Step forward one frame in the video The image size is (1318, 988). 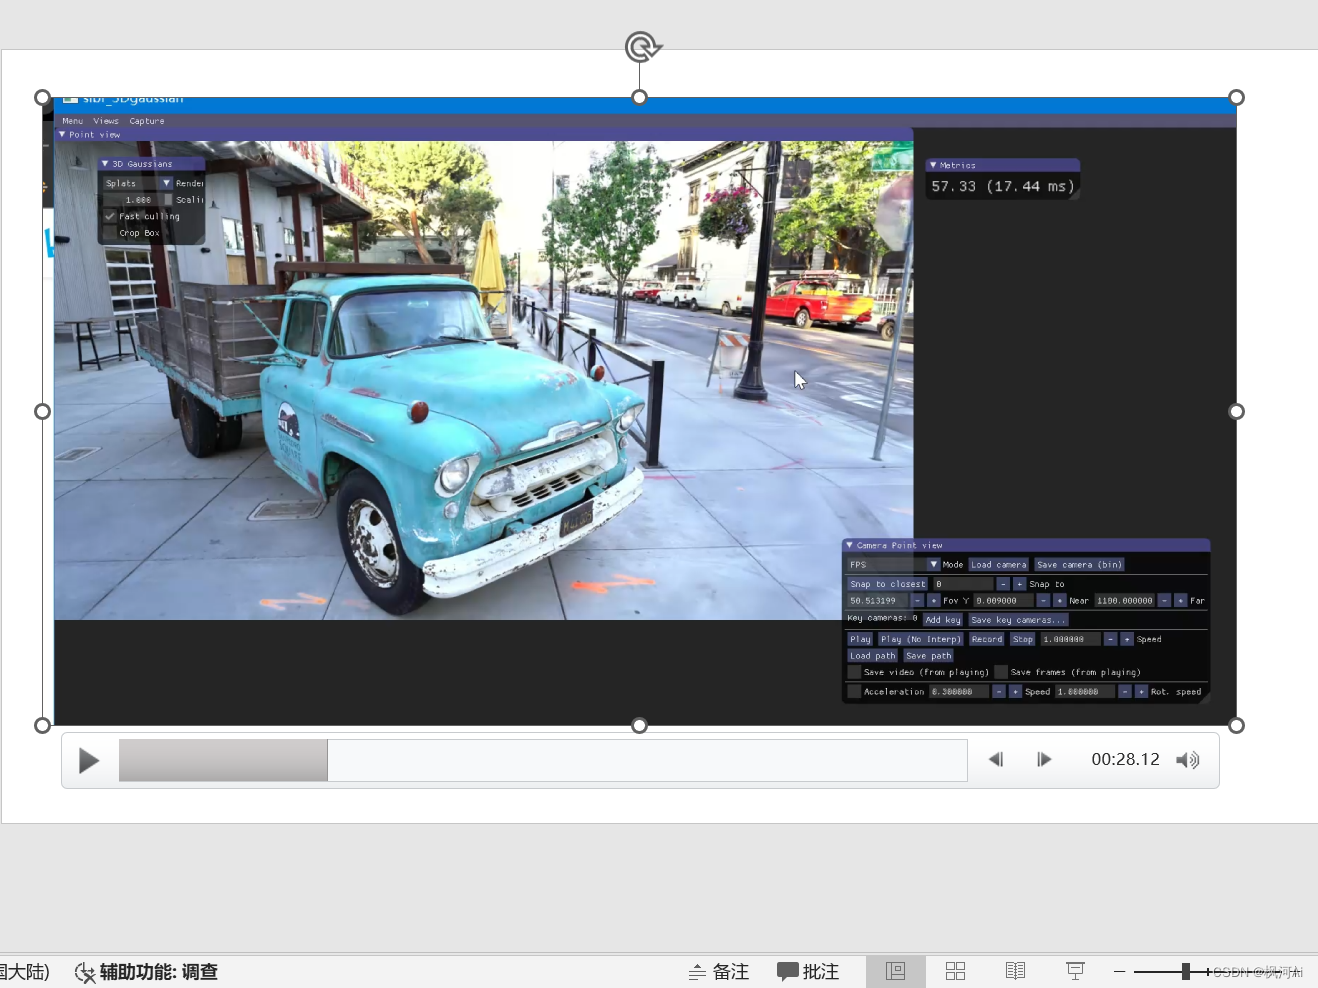point(1044,759)
